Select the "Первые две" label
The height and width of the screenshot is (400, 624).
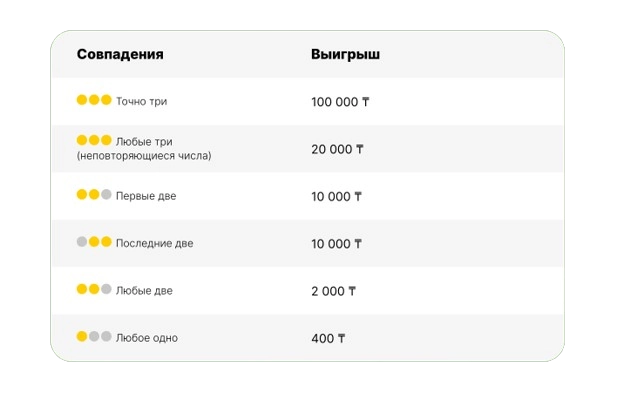(x=146, y=196)
